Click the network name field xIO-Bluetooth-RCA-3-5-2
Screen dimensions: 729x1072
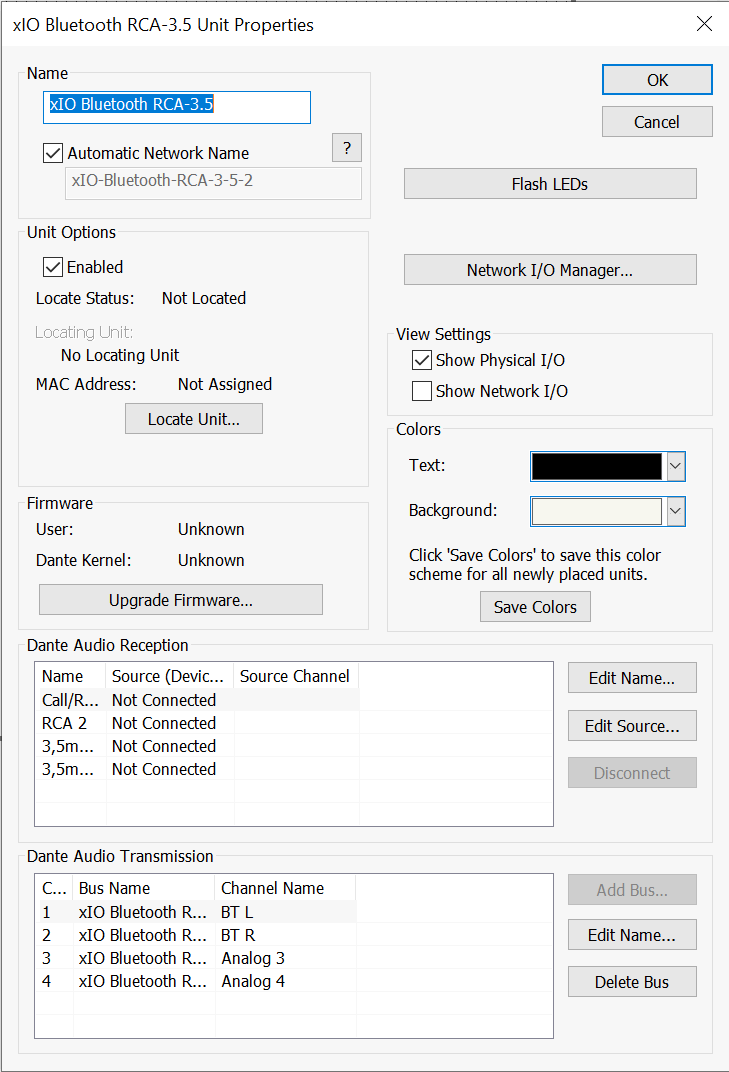click(x=213, y=183)
